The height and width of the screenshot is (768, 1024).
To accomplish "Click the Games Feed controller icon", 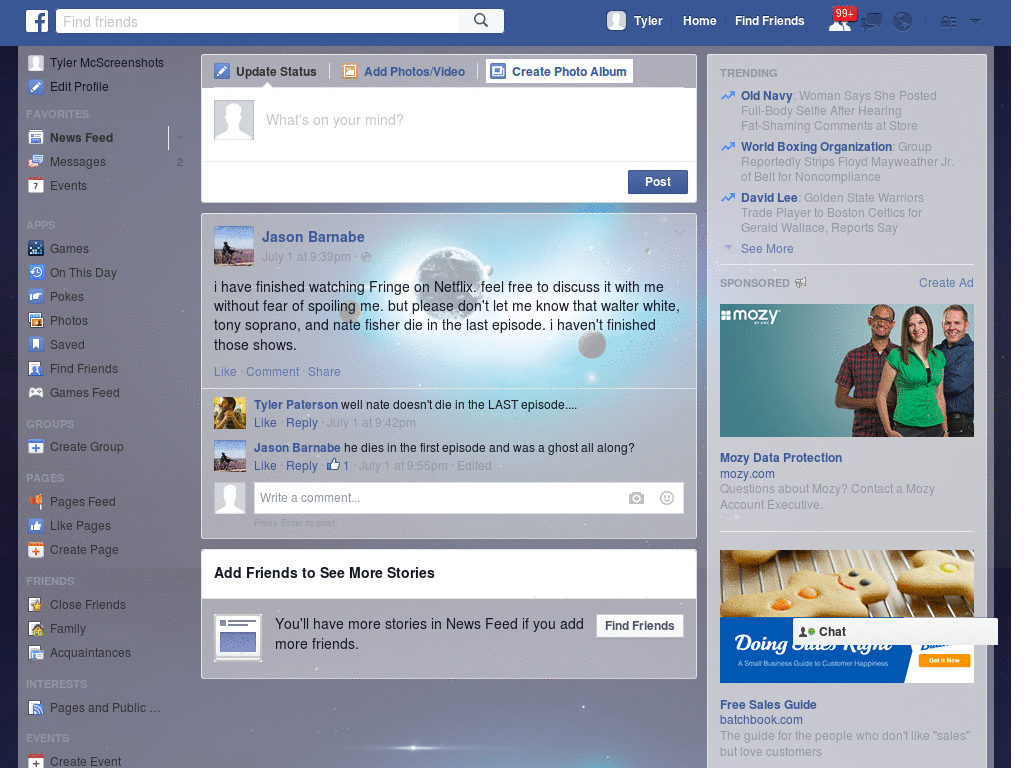I will click(x=36, y=392).
